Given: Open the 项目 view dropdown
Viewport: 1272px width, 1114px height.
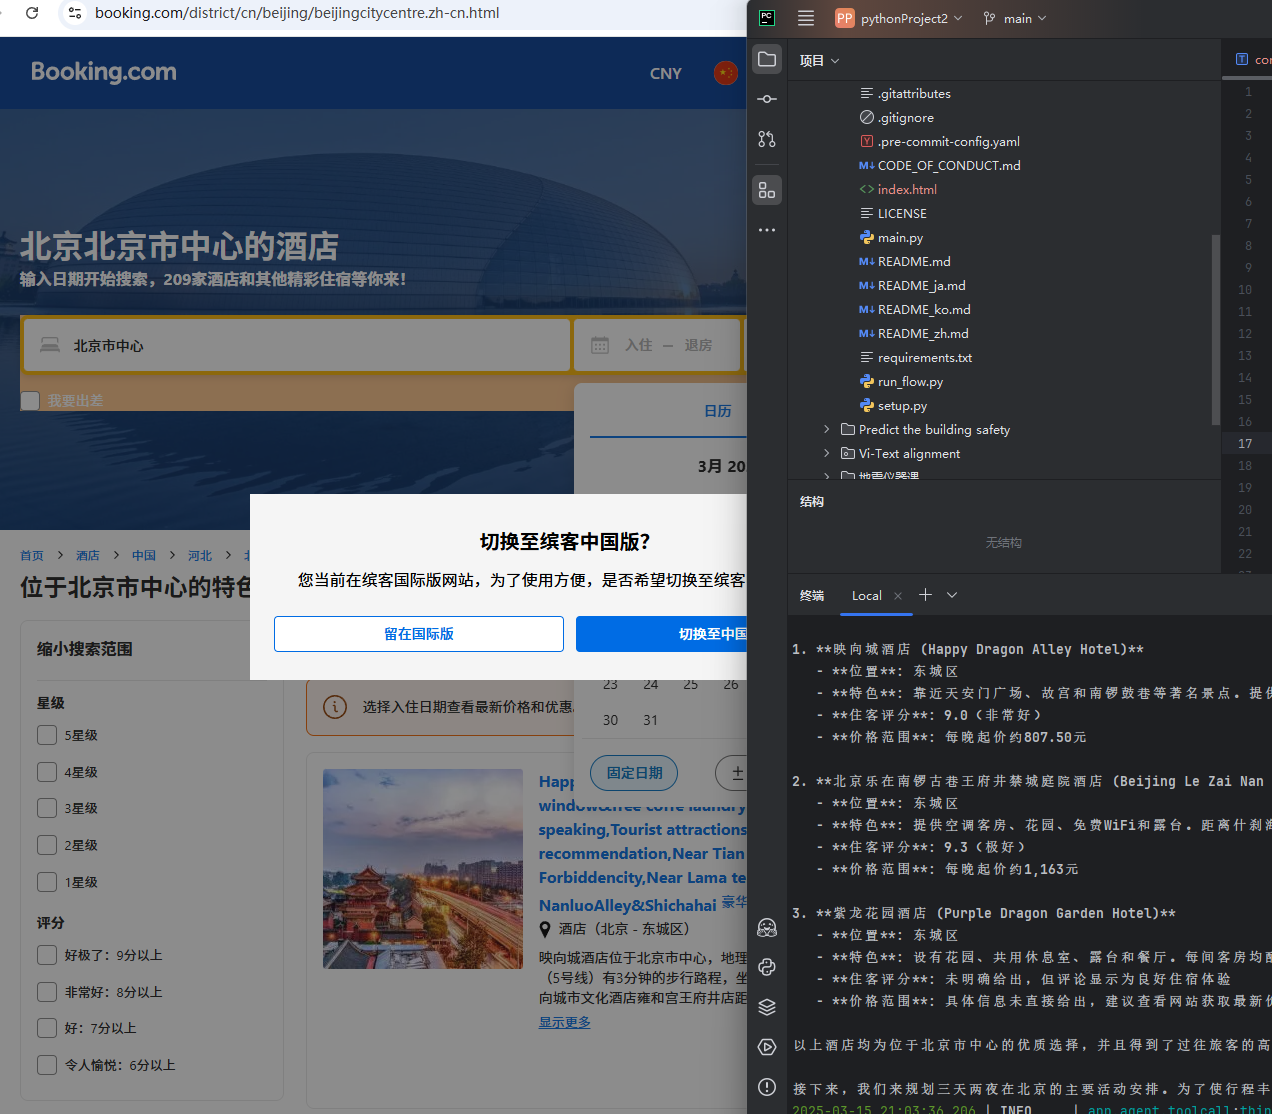Looking at the screenshot, I should (x=819, y=61).
